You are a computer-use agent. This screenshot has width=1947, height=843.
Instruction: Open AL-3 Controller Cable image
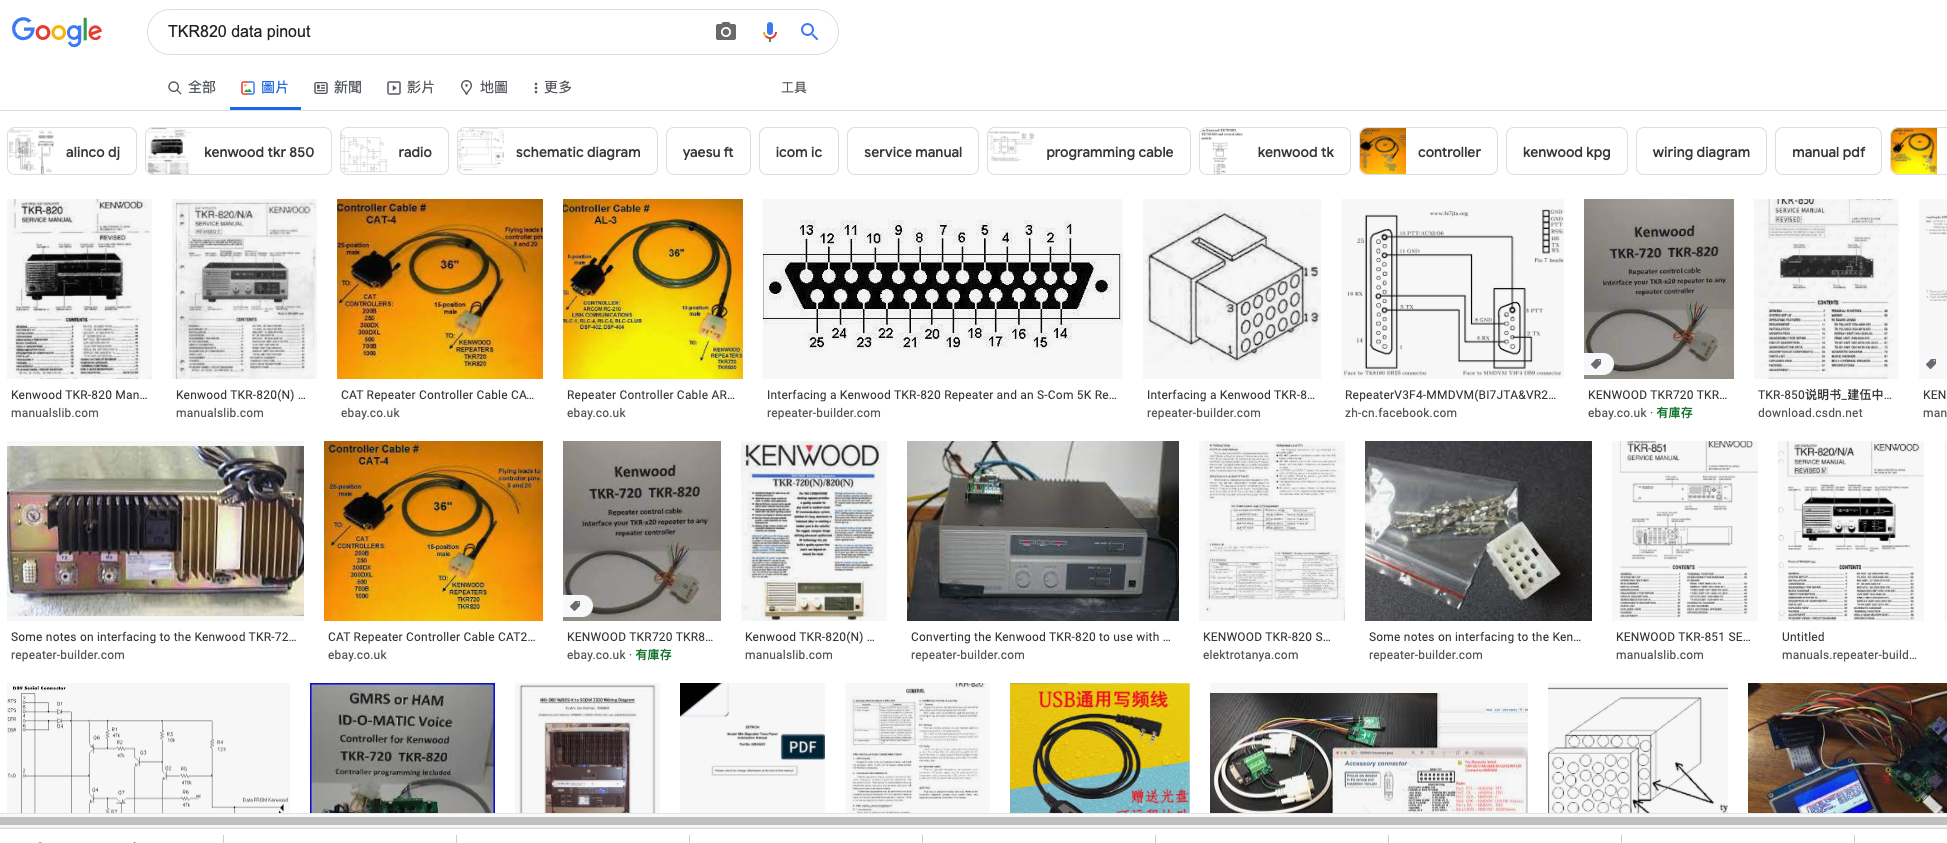[x=653, y=289]
